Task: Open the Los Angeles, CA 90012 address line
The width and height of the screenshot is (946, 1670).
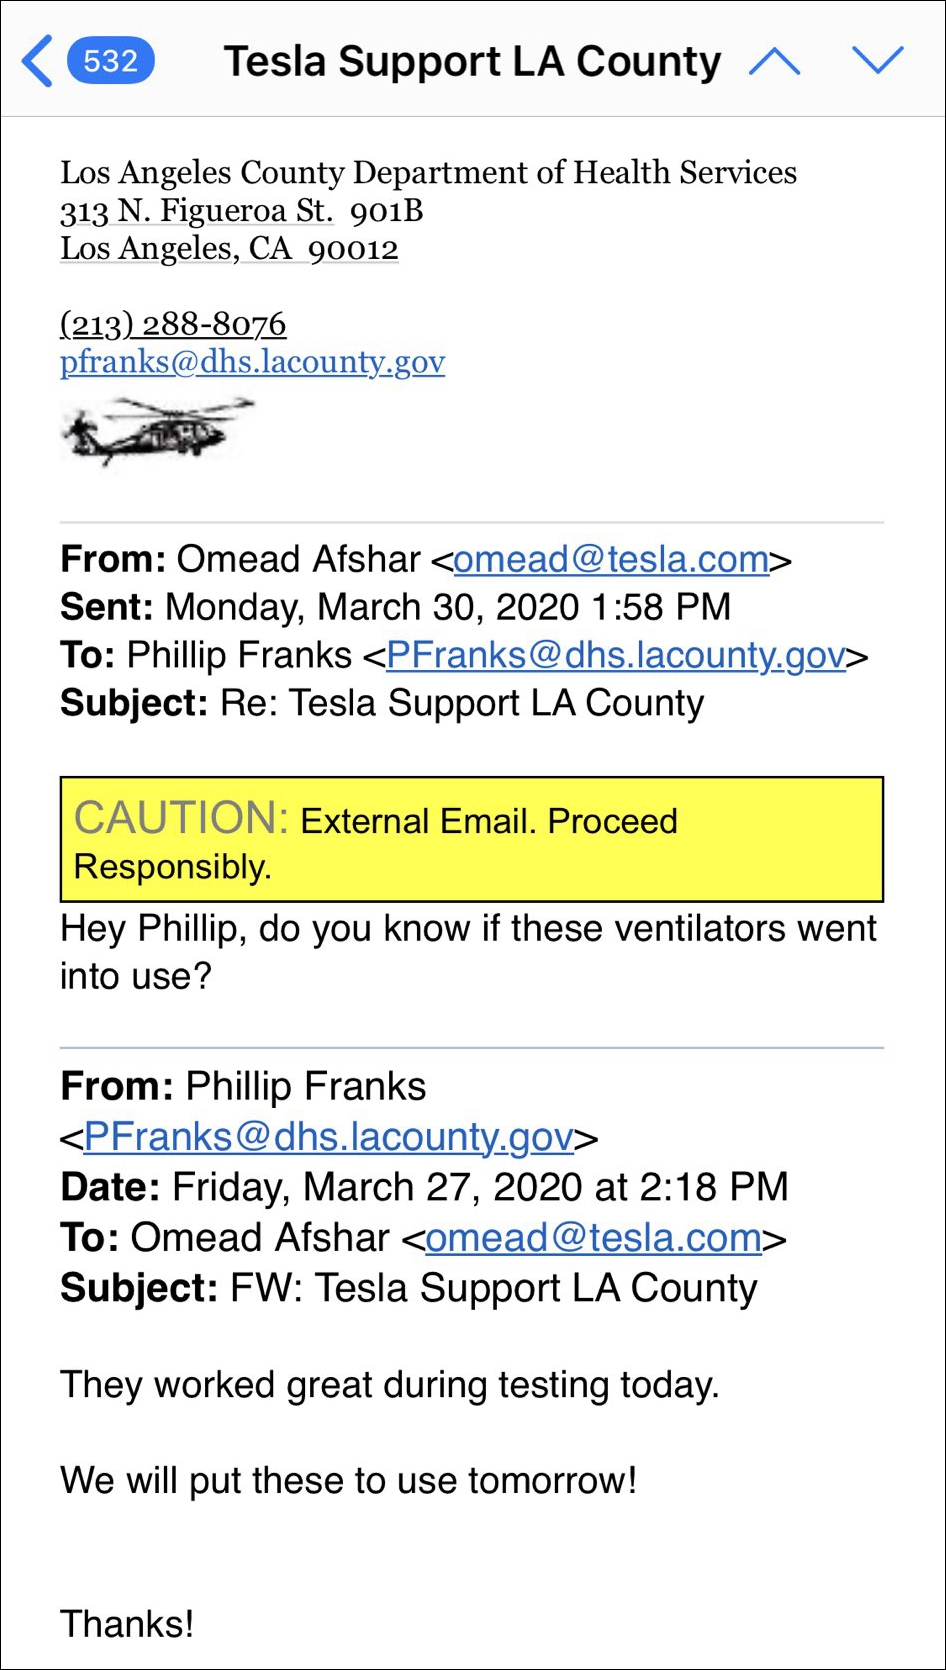Action: coord(229,249)
